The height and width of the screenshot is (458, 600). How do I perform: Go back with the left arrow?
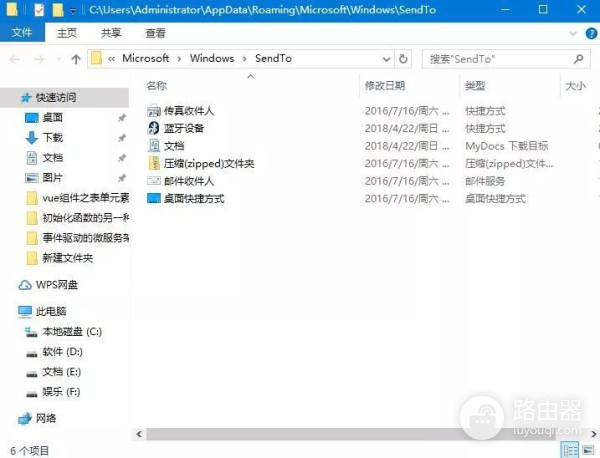(15, 59)
